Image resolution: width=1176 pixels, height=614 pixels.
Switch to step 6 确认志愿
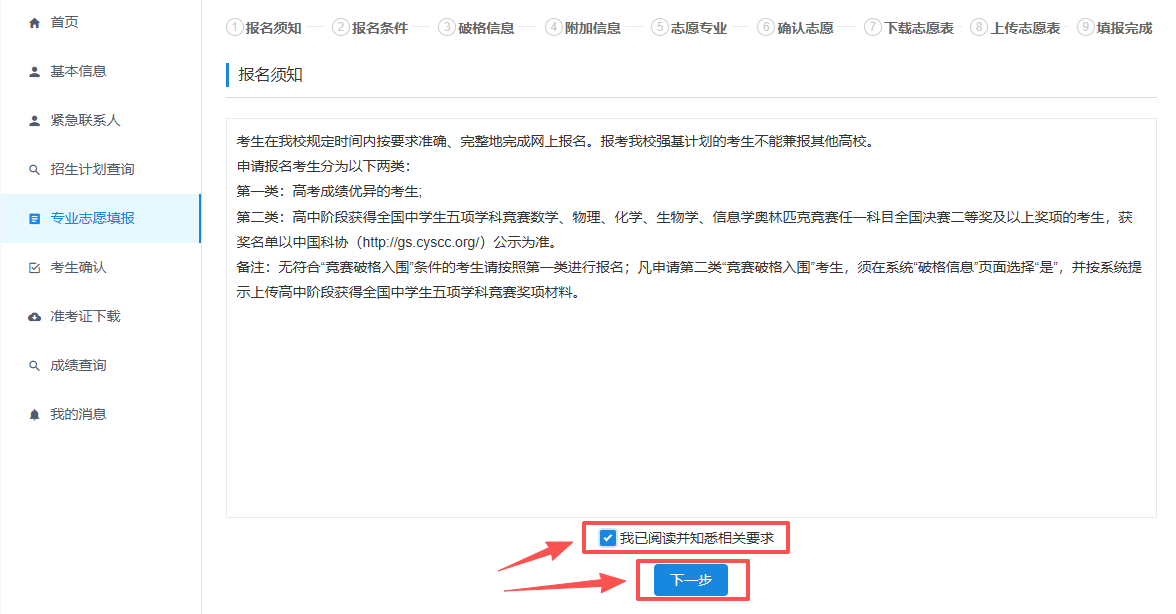[x=795, y=28]
